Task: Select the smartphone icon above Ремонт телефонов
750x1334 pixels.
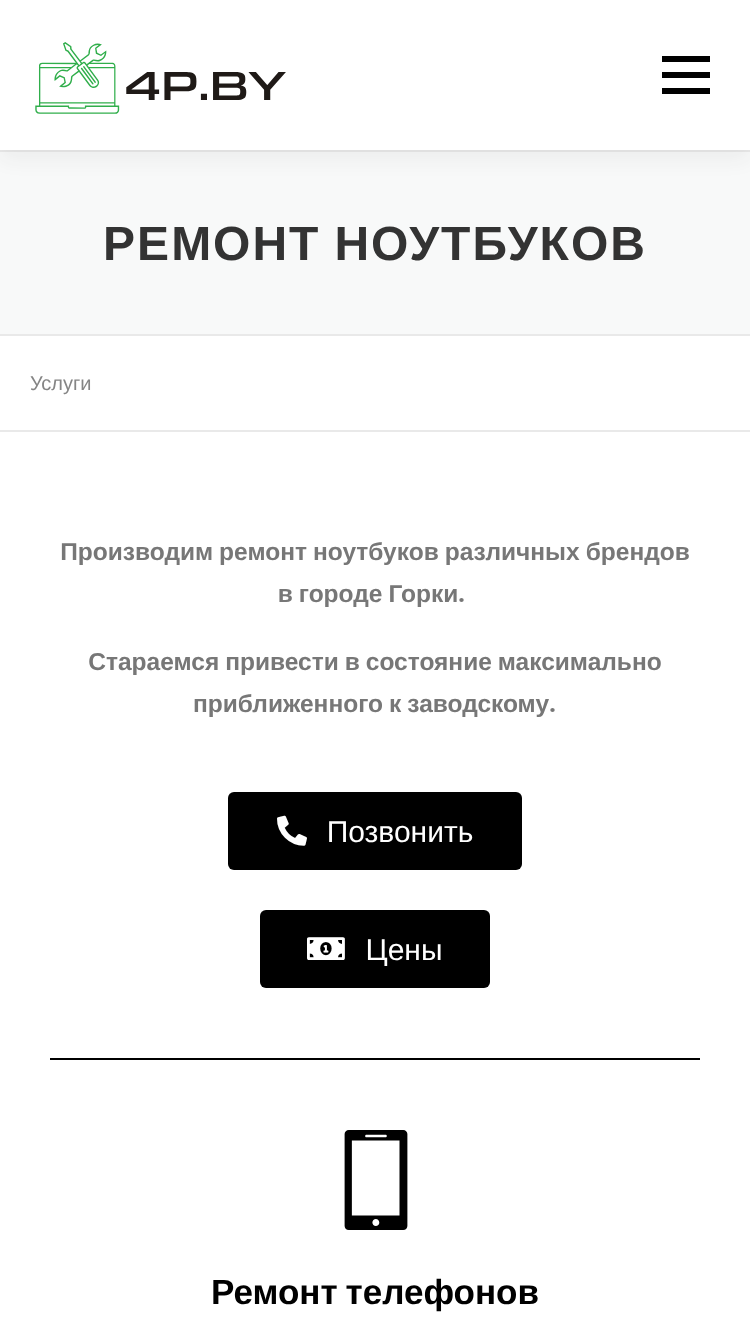Action: point(376,1180)
